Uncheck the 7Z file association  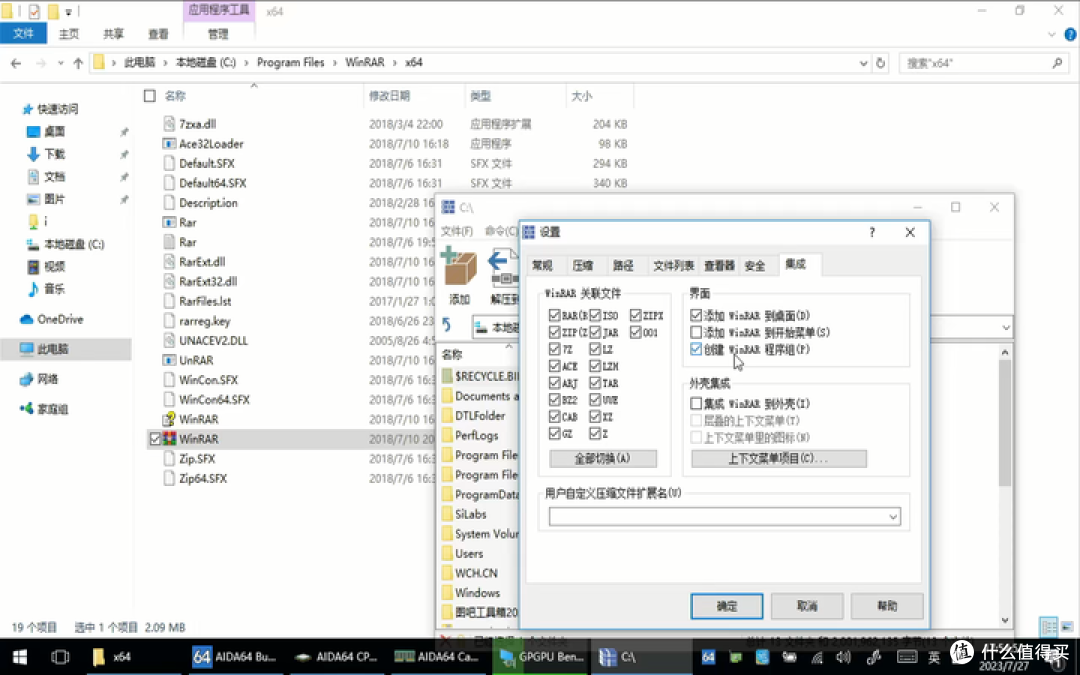[554, 349]
